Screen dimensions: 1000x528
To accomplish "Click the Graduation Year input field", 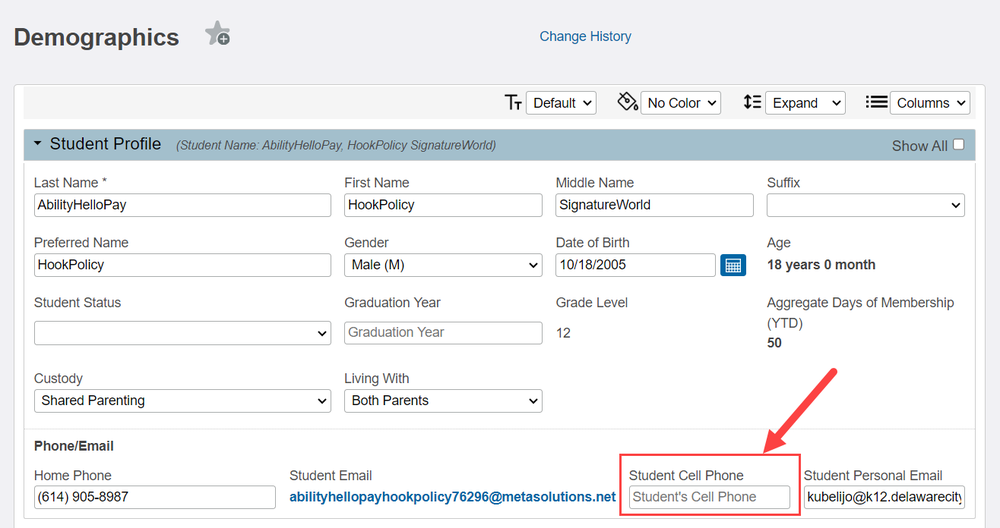I will tap(443, 333).
